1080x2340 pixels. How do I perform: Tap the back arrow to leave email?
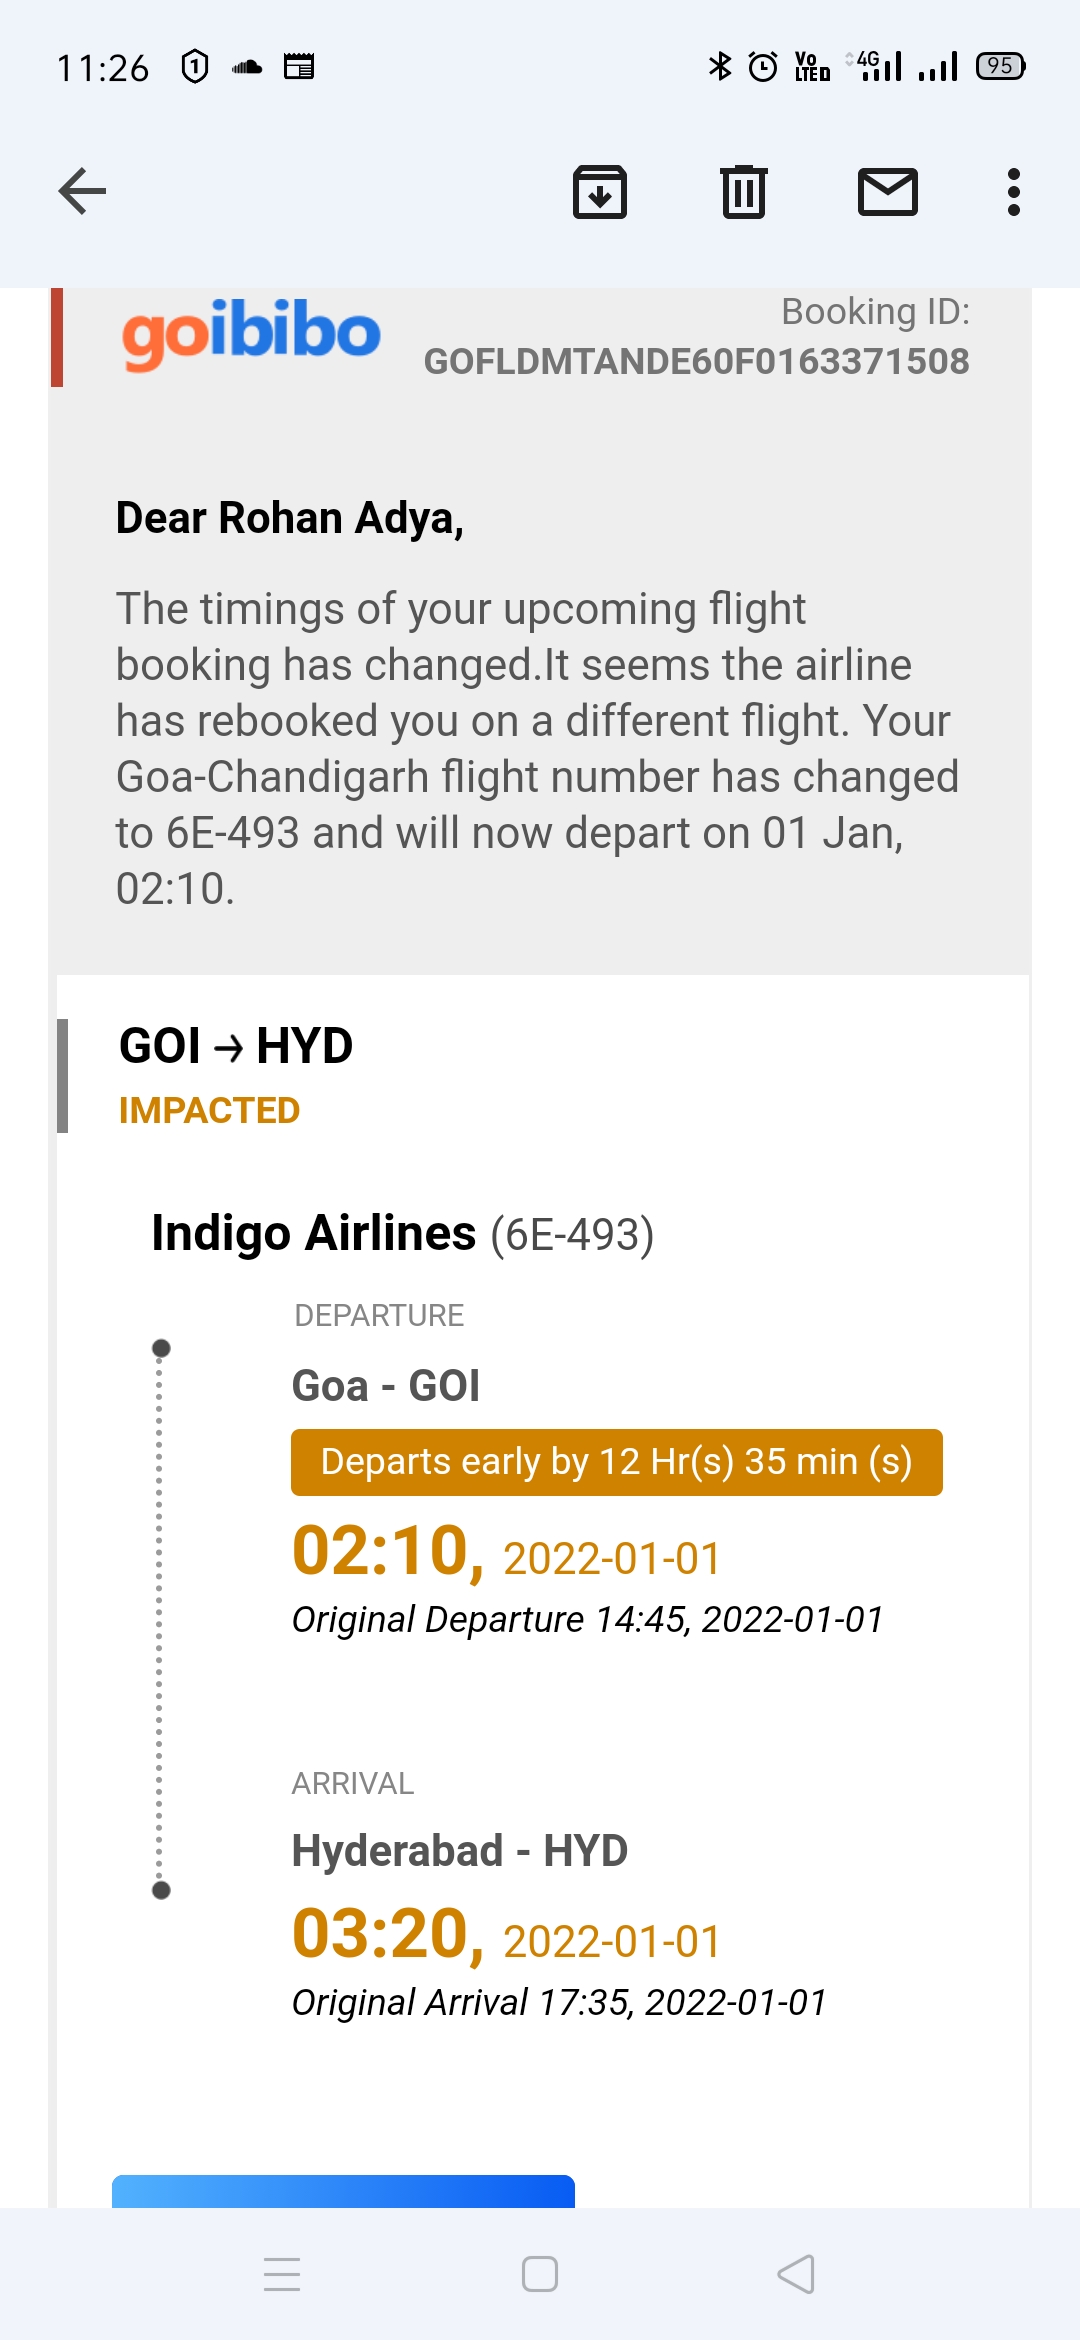click(x=82, y=191)
